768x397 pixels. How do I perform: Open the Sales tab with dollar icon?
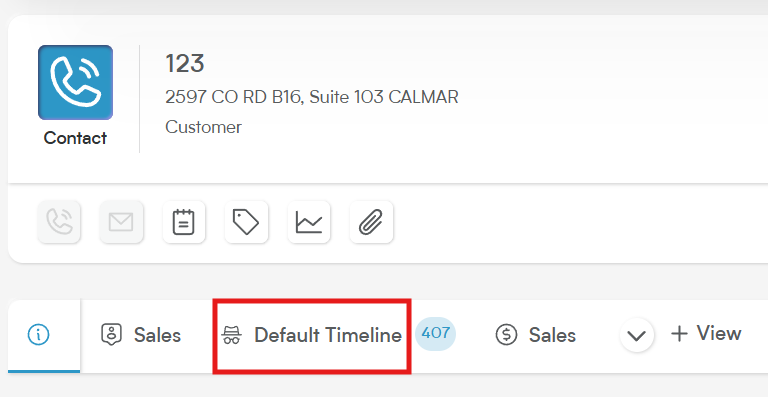(x=535, y=336)
